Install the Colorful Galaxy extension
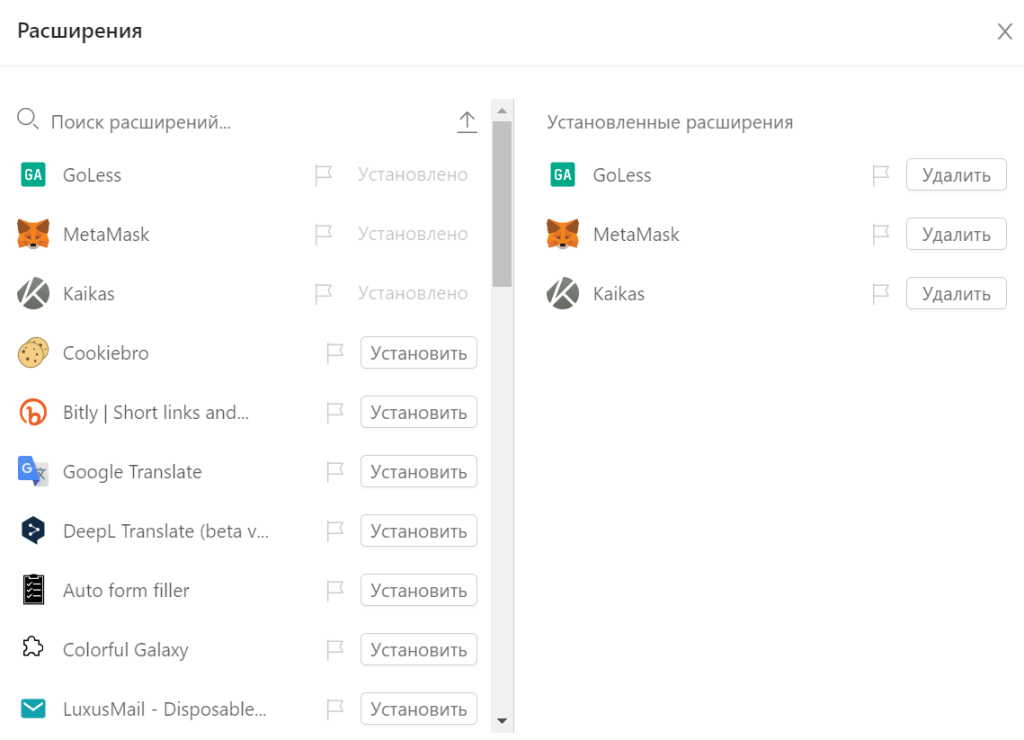 (x=419, y=650)
